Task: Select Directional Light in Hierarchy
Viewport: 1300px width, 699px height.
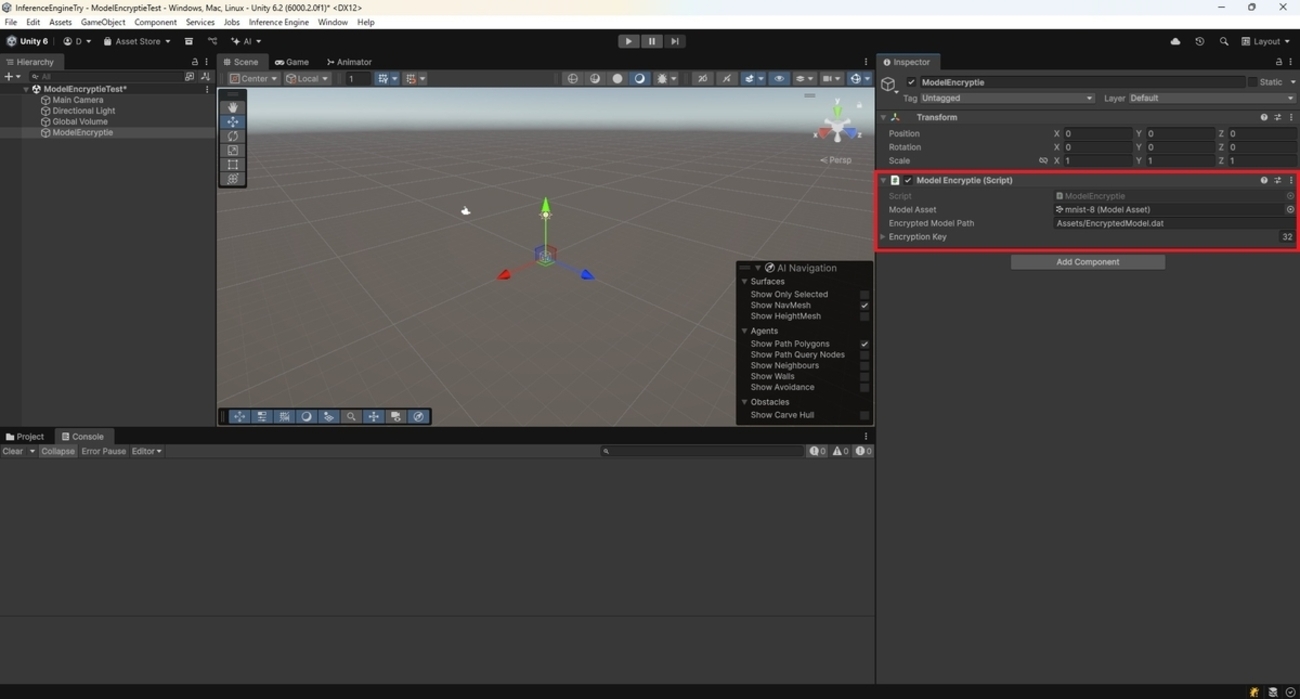Action: (83, 111)
